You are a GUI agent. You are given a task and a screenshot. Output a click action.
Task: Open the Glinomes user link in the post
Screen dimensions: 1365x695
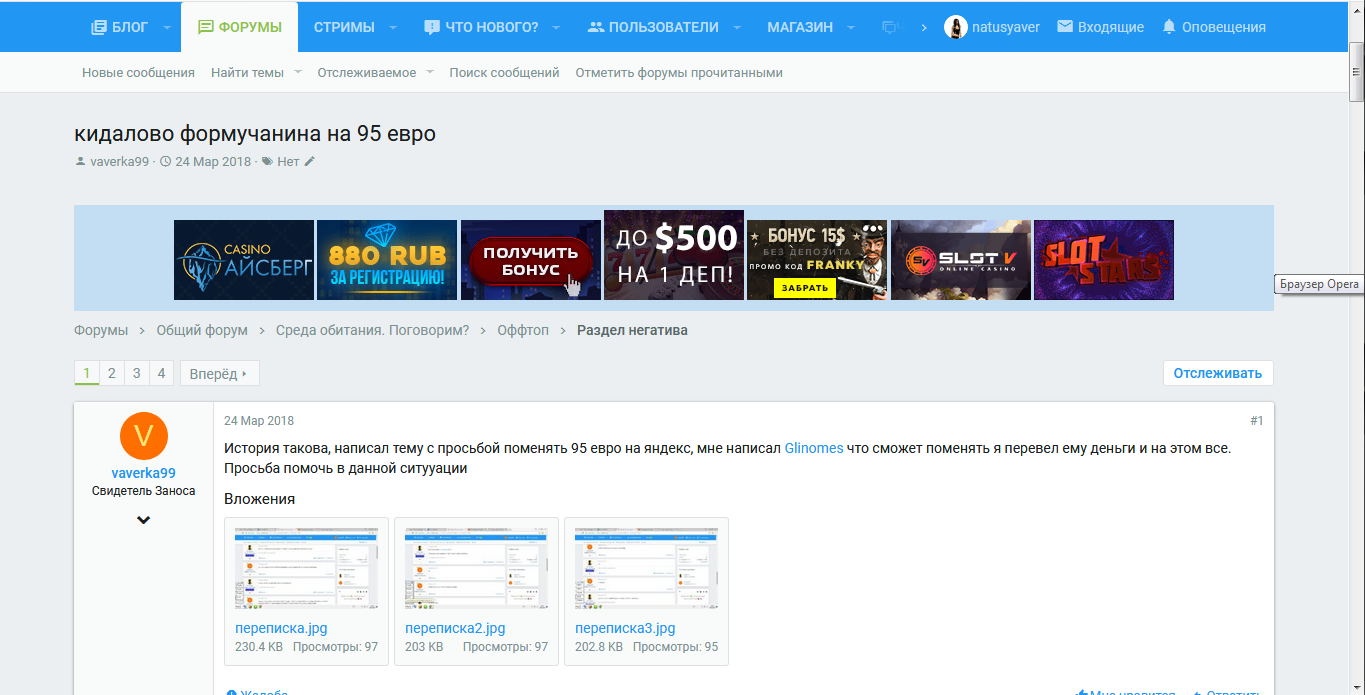[813, 448]
